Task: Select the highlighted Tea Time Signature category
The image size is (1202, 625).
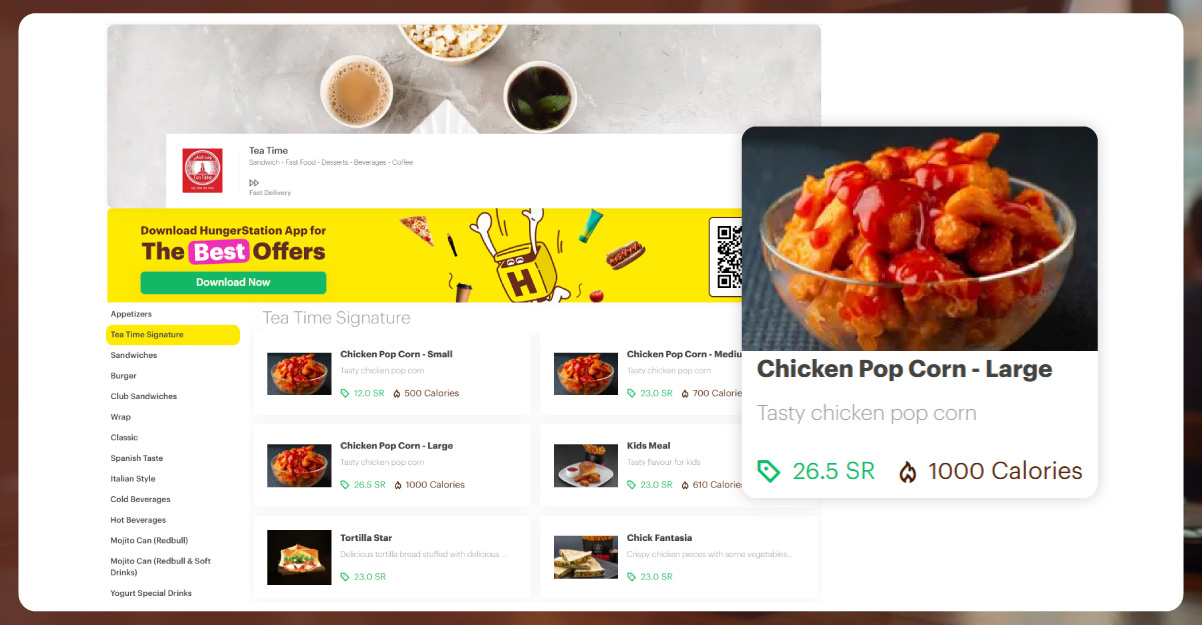Action: [173, 335]
